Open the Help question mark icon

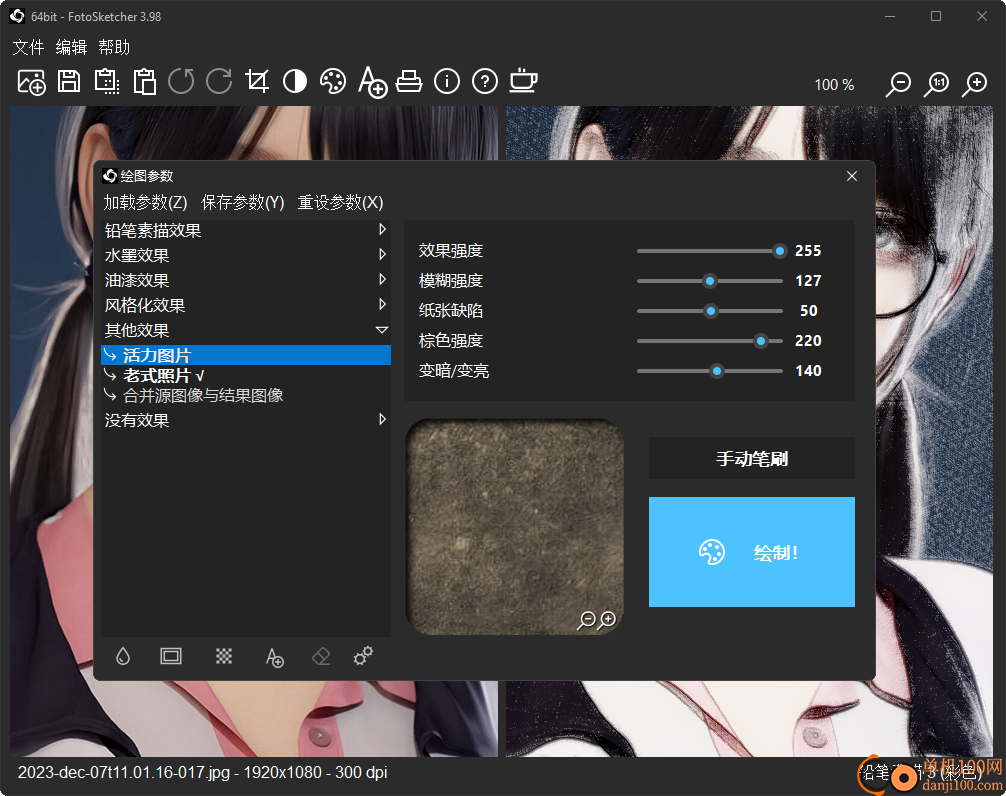click(485, 82)
